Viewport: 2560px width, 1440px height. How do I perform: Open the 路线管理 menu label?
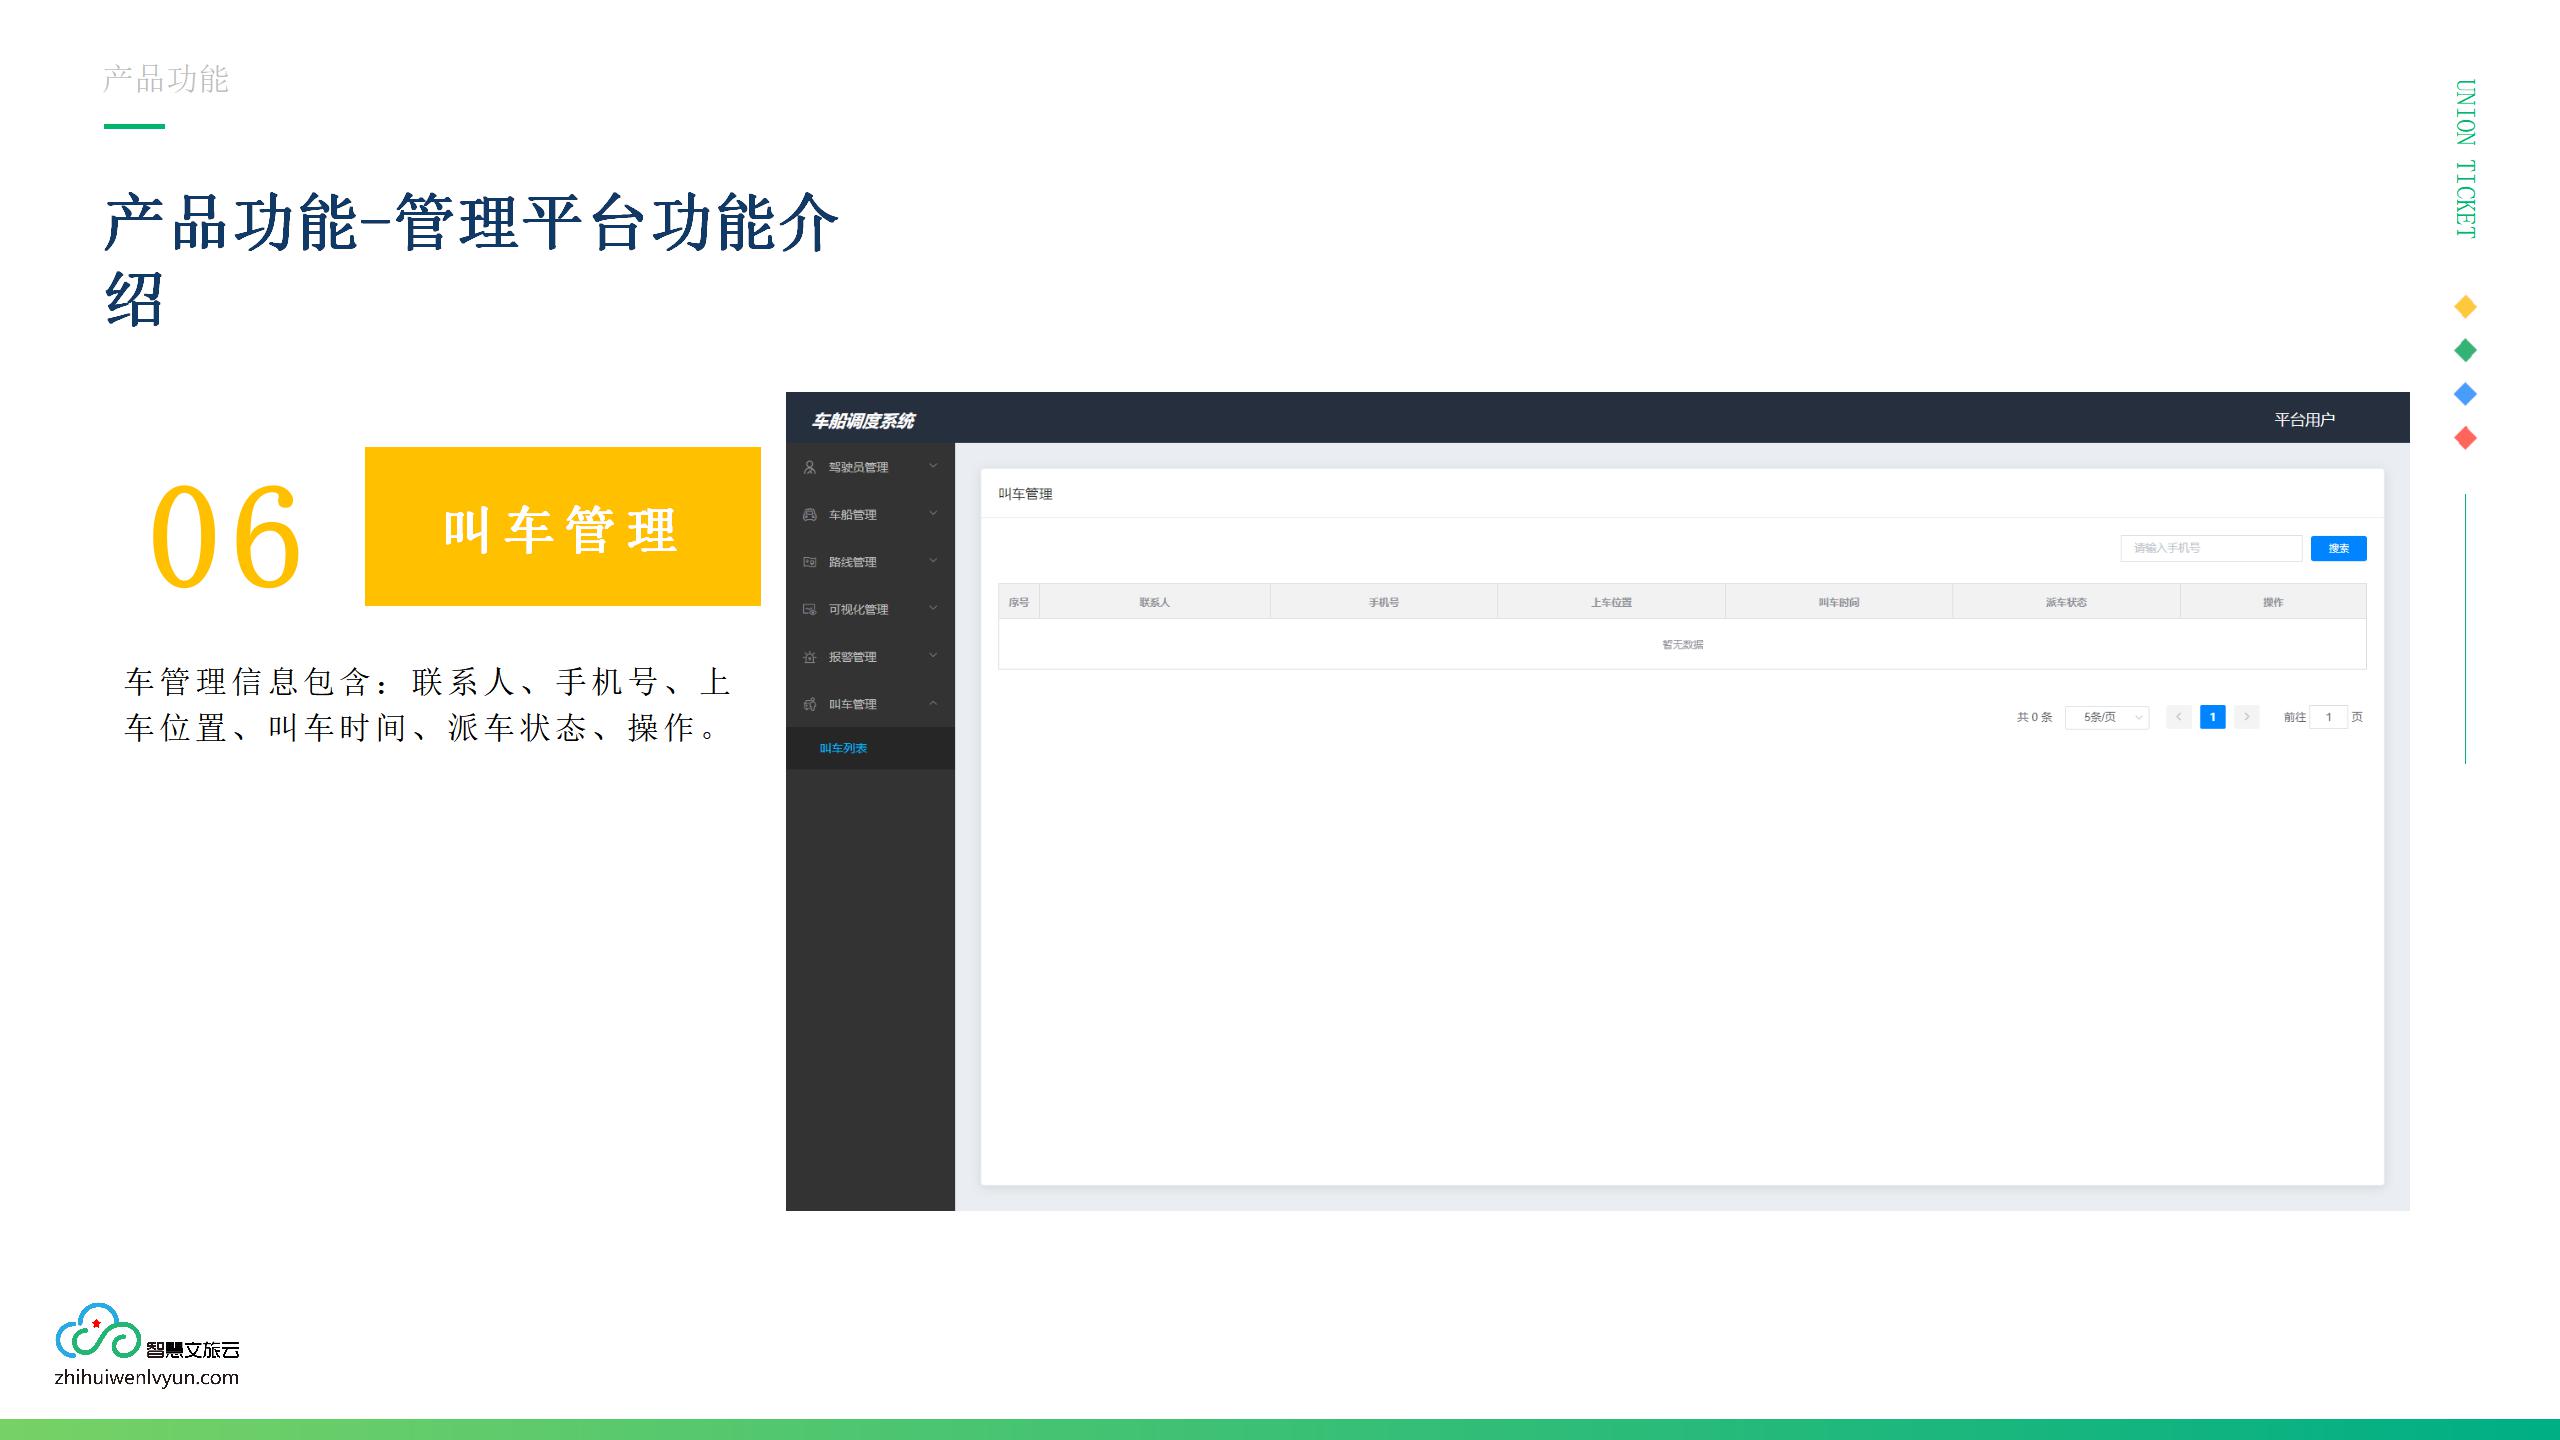(852, 562)
